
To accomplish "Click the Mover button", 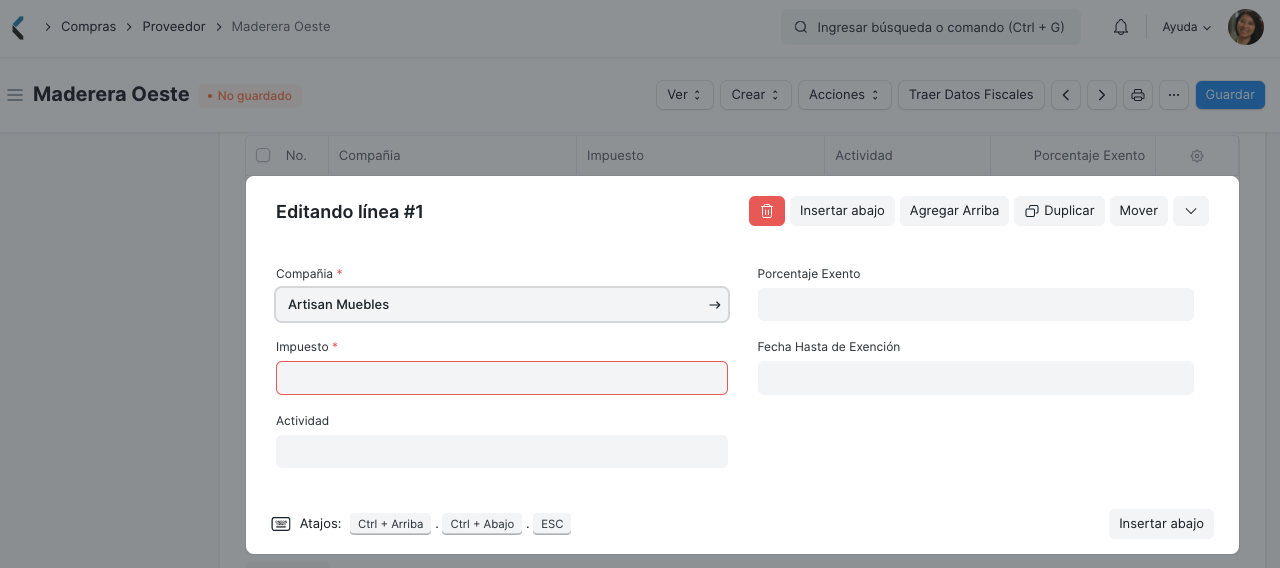I will click(x=1139, y=211).
